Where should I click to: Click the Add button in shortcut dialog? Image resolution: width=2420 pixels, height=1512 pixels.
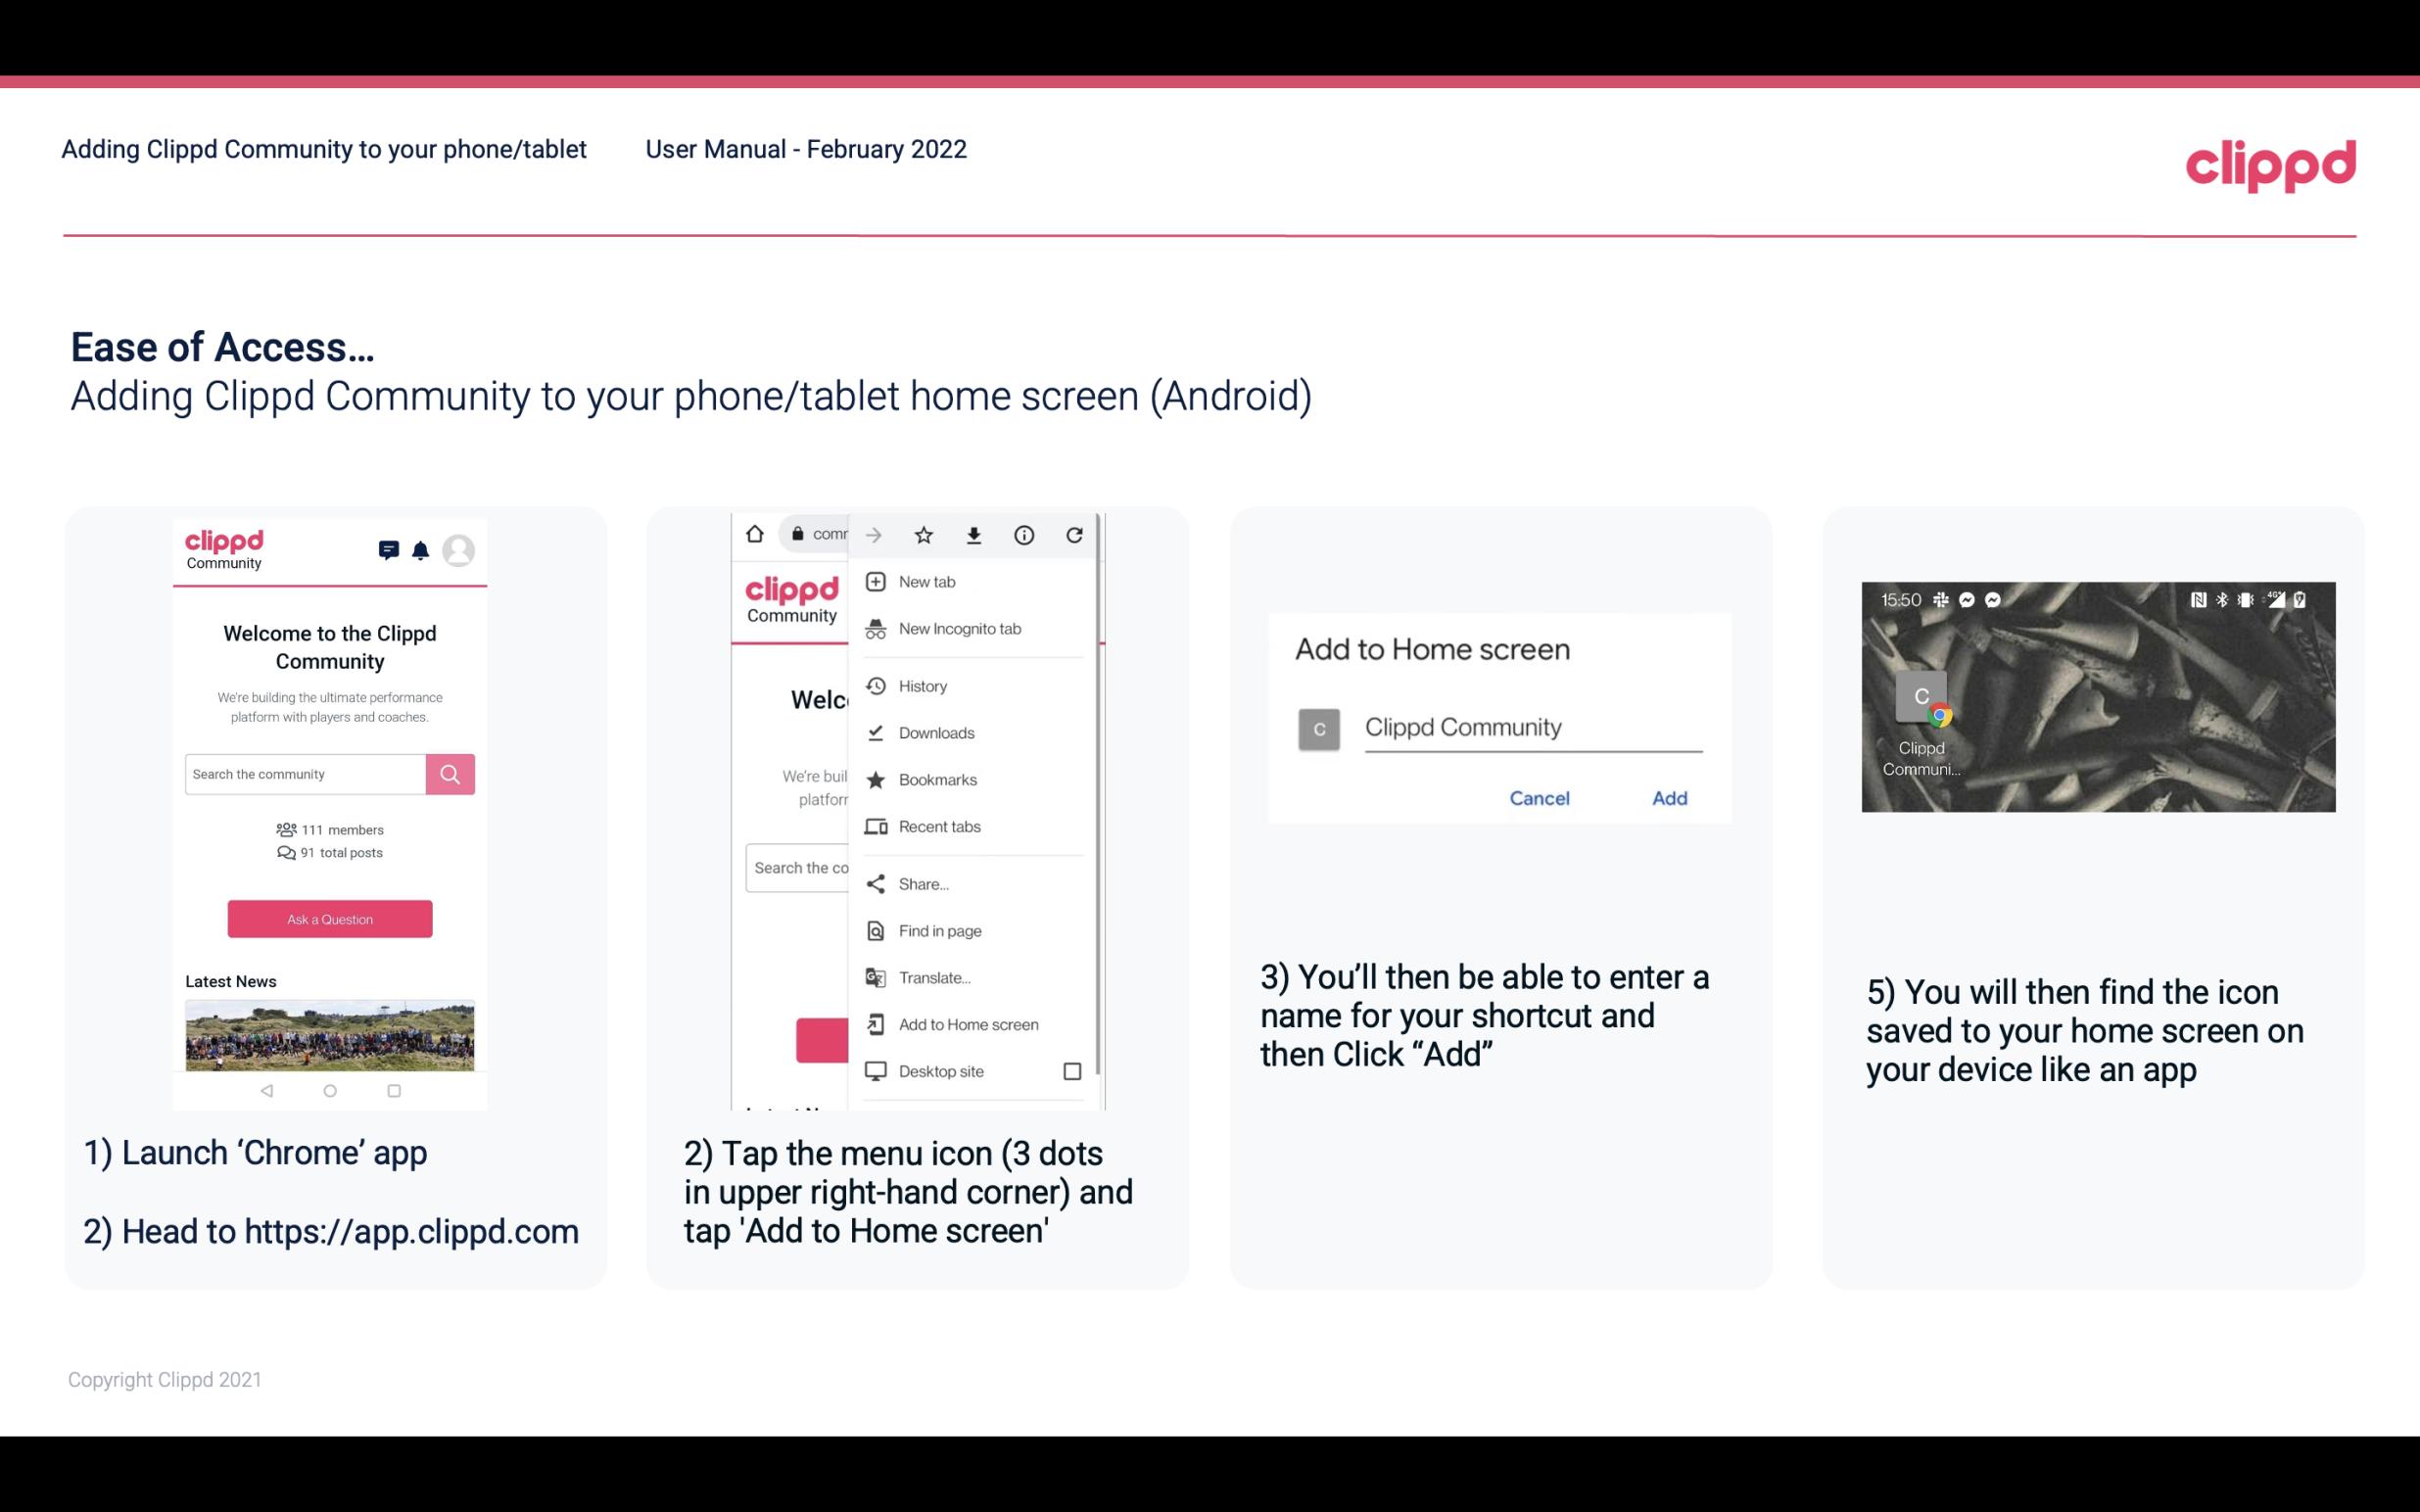click(x=1667, y=796)
